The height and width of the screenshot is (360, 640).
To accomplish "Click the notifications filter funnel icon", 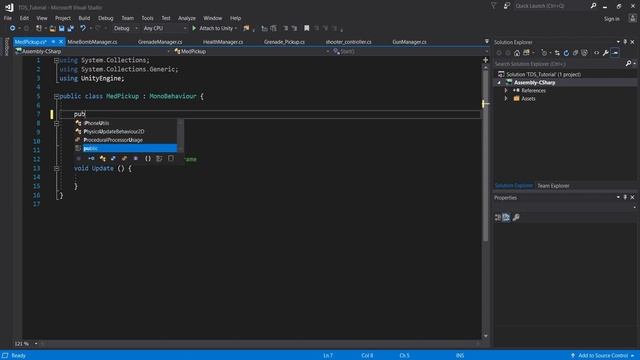I will tap(493, 6).
